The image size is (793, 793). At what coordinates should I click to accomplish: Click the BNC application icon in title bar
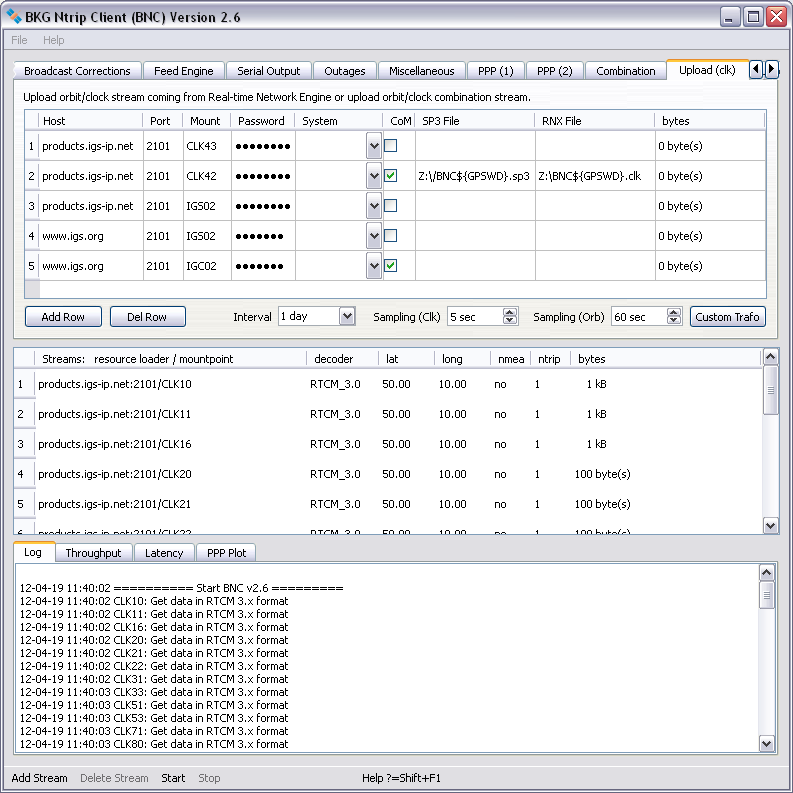click(15, 16)
